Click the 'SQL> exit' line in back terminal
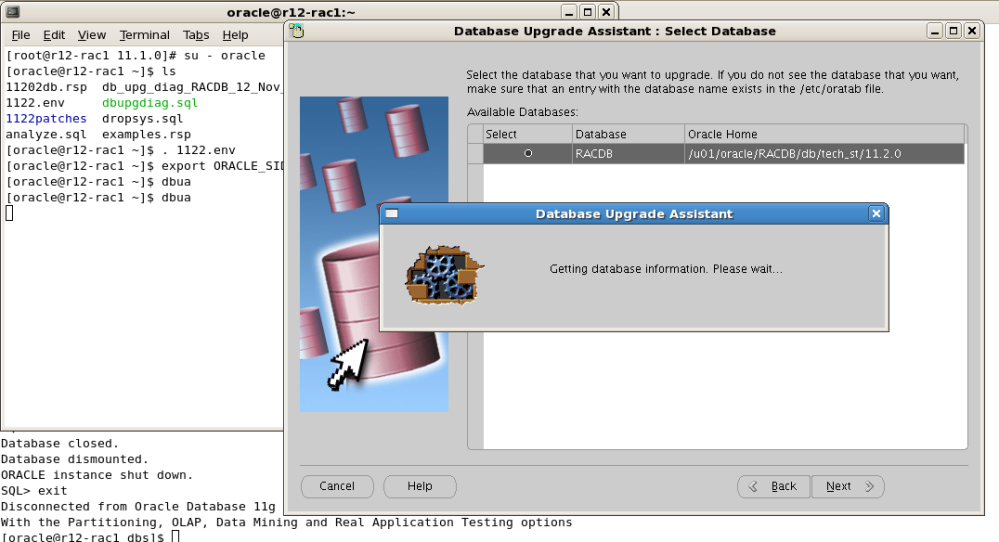This screenshot has height=542, width=999. 34,491
